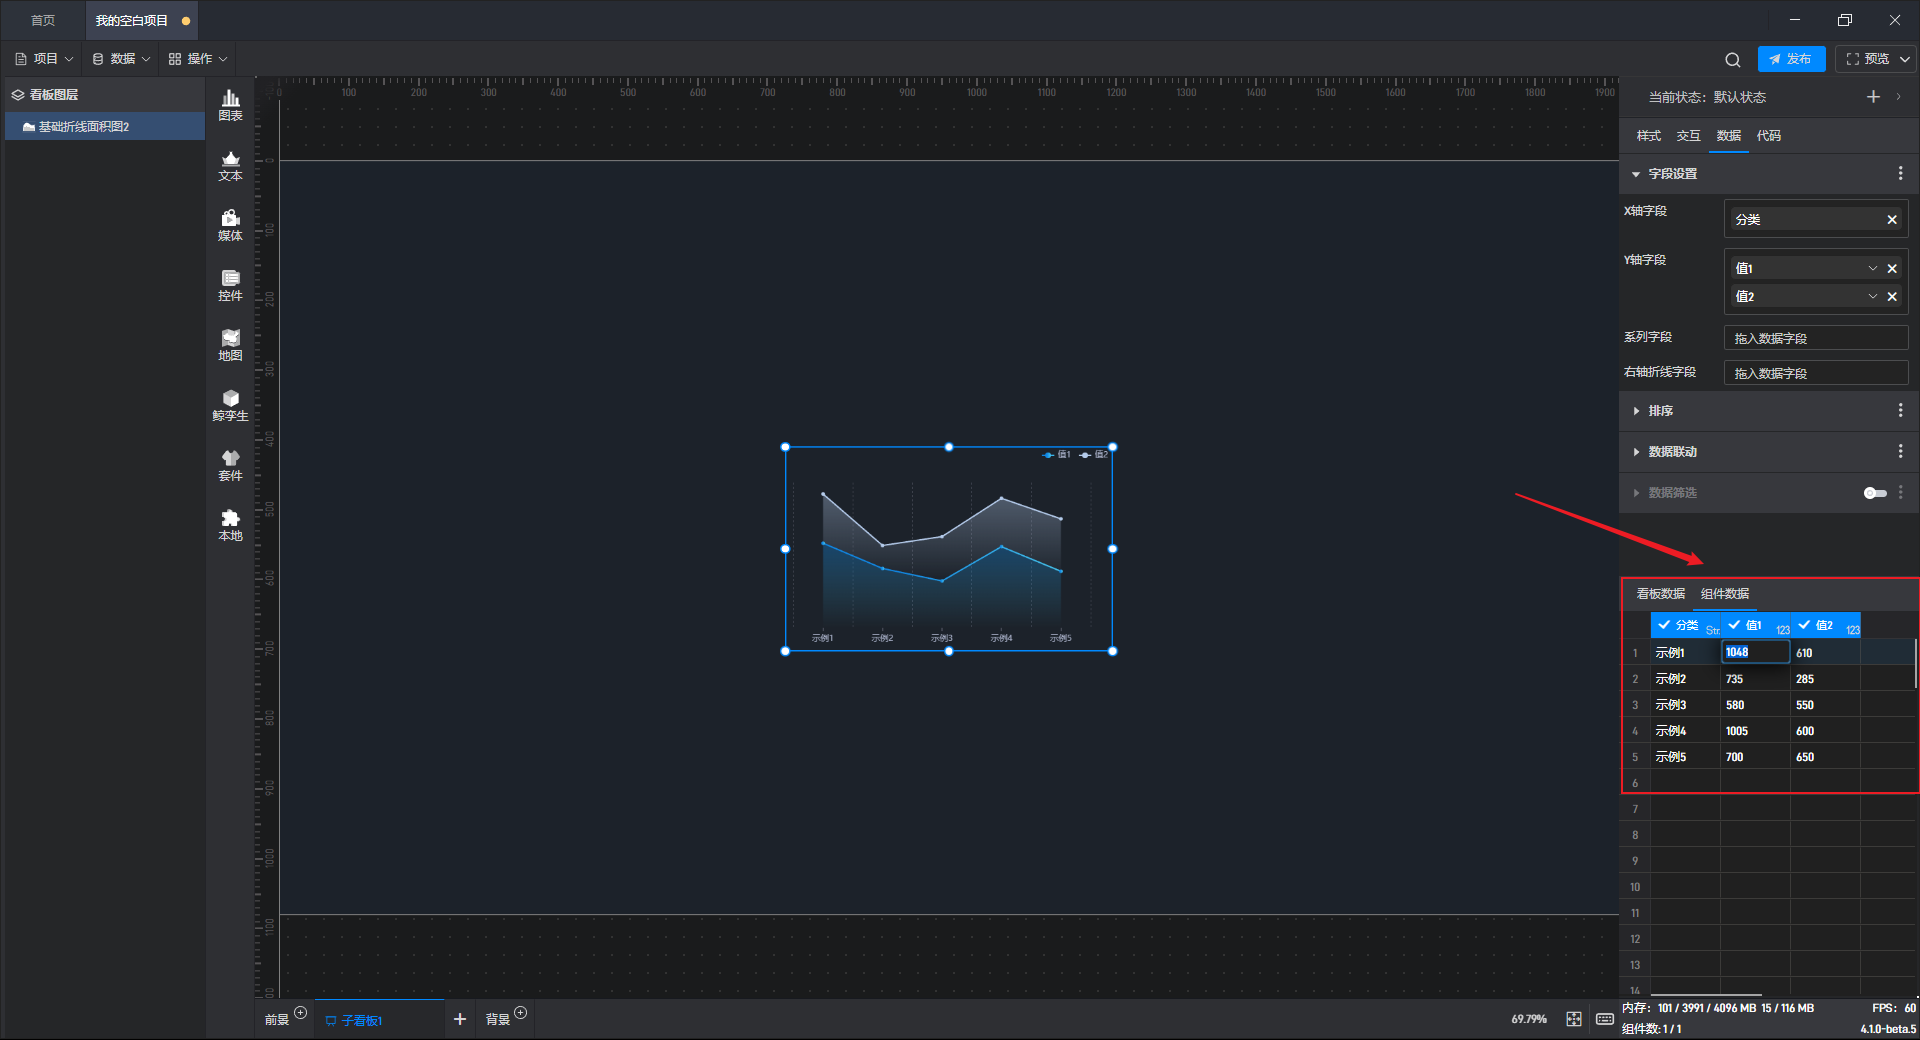The width and height of the screenshot is (1920, 1040).
Task: Open 数据筛选 more options menu
Action: tap(1900, 492)
